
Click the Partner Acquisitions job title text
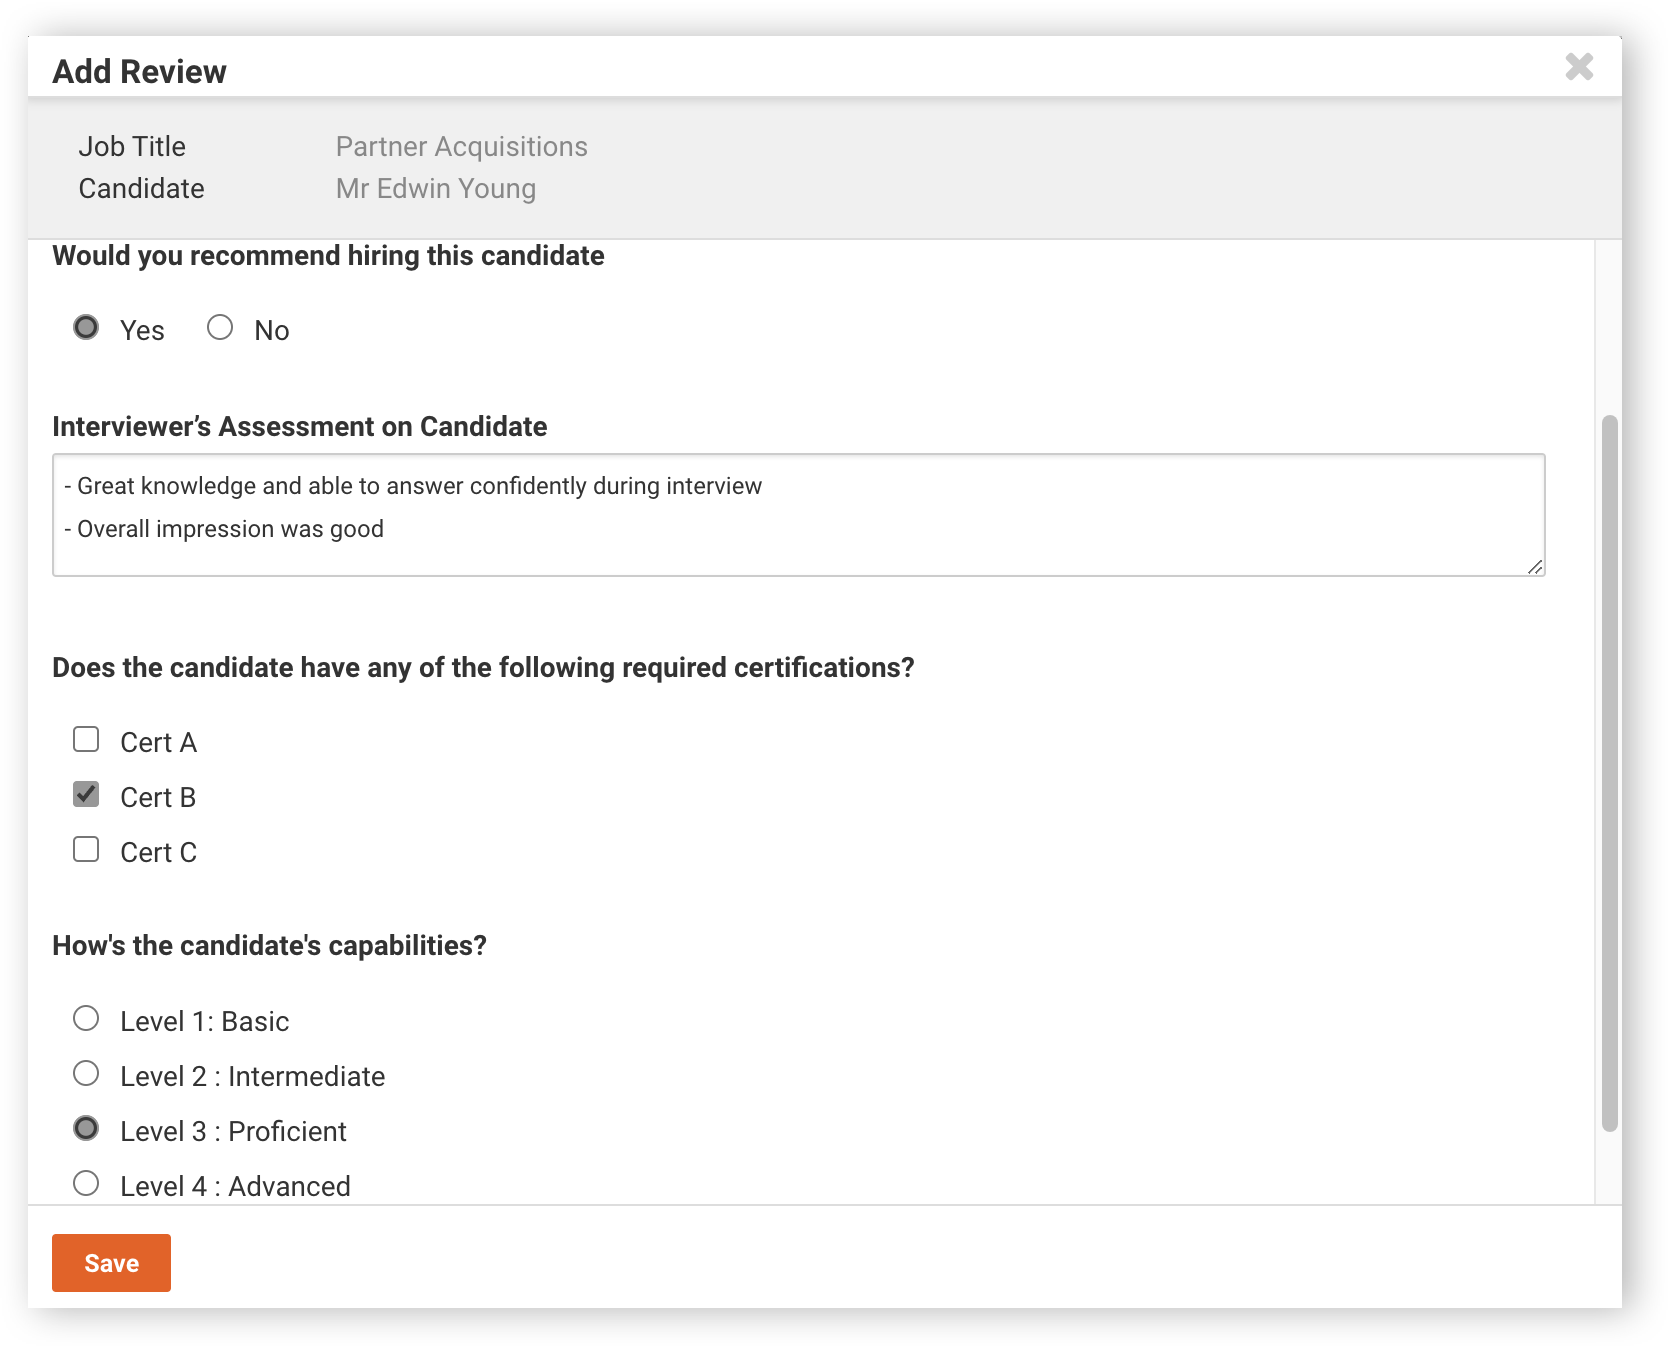pos(461,146)
